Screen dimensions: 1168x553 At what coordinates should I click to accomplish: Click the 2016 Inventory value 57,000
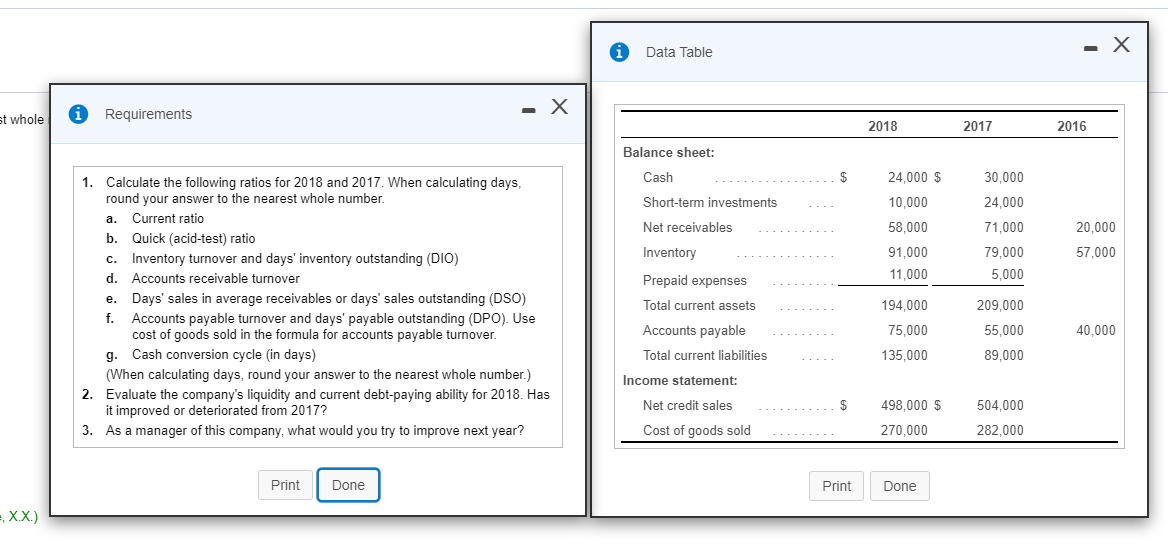pyautogui.click(x=1096, y=253)
